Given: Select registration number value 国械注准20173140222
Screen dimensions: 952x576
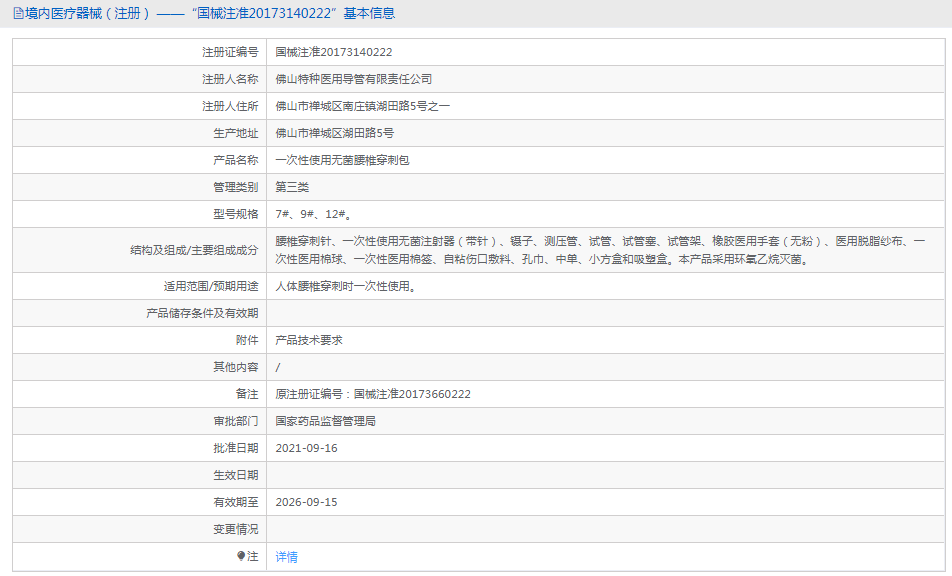Looking at the screenshot, I should pyautogui.click(x=334, y=52).
